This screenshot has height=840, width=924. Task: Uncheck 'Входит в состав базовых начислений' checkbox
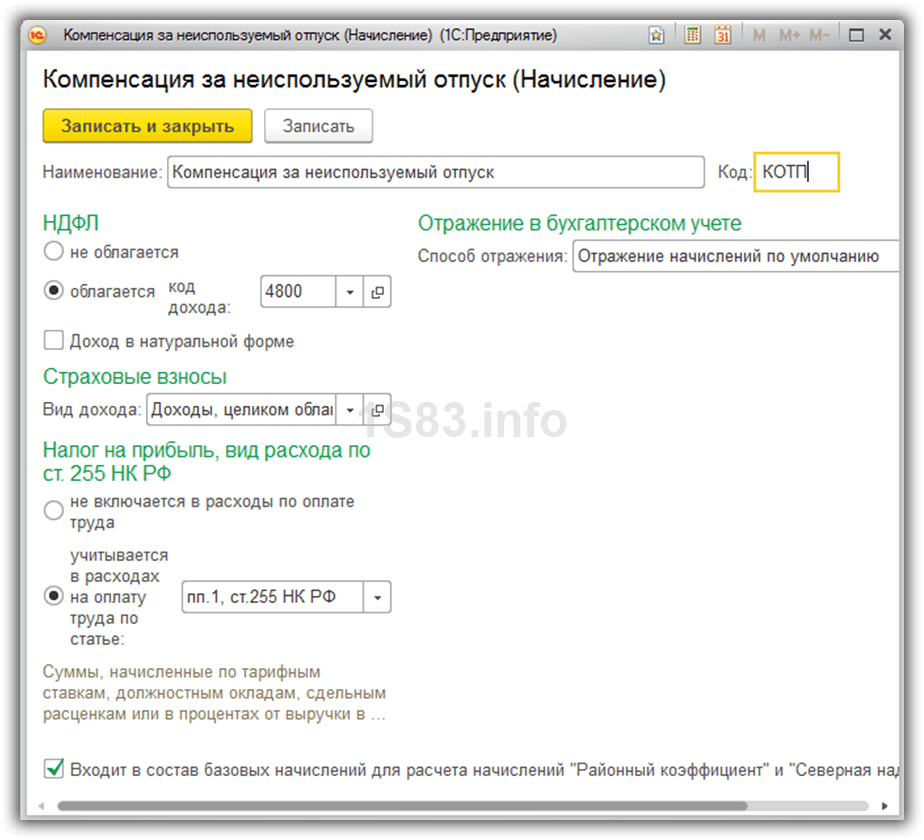pyautogui.click(x=54, y=768)
